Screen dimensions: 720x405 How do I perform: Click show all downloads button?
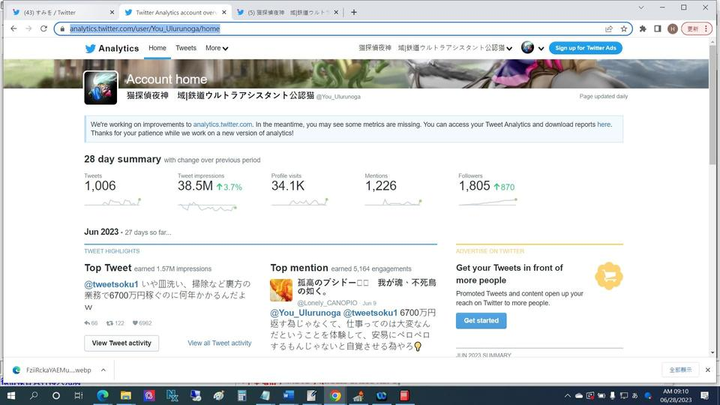tap(680, 370)
